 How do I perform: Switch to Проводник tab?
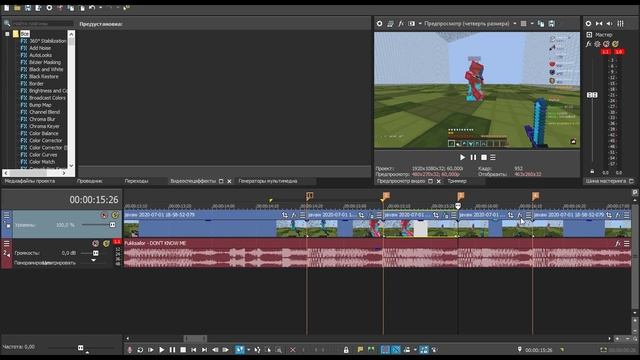89,181
